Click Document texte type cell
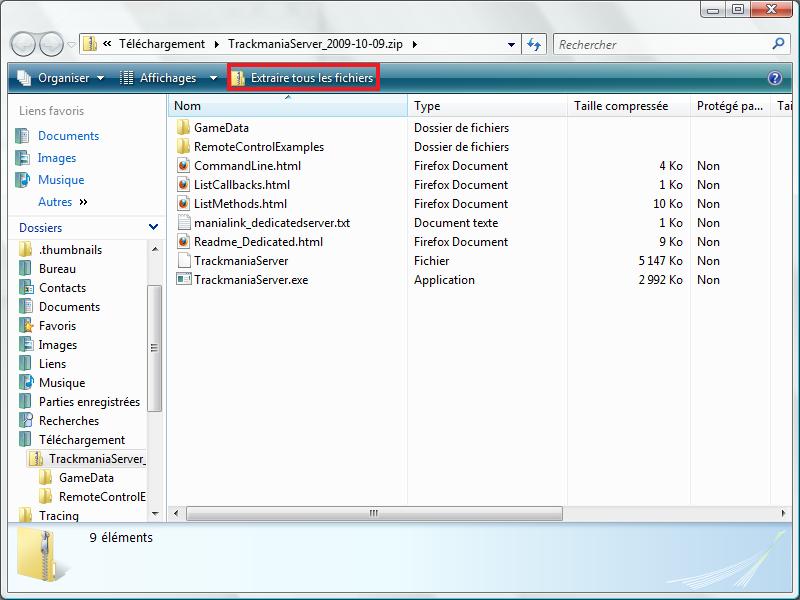This screenshot has width=800, height=600. (456, 222)
